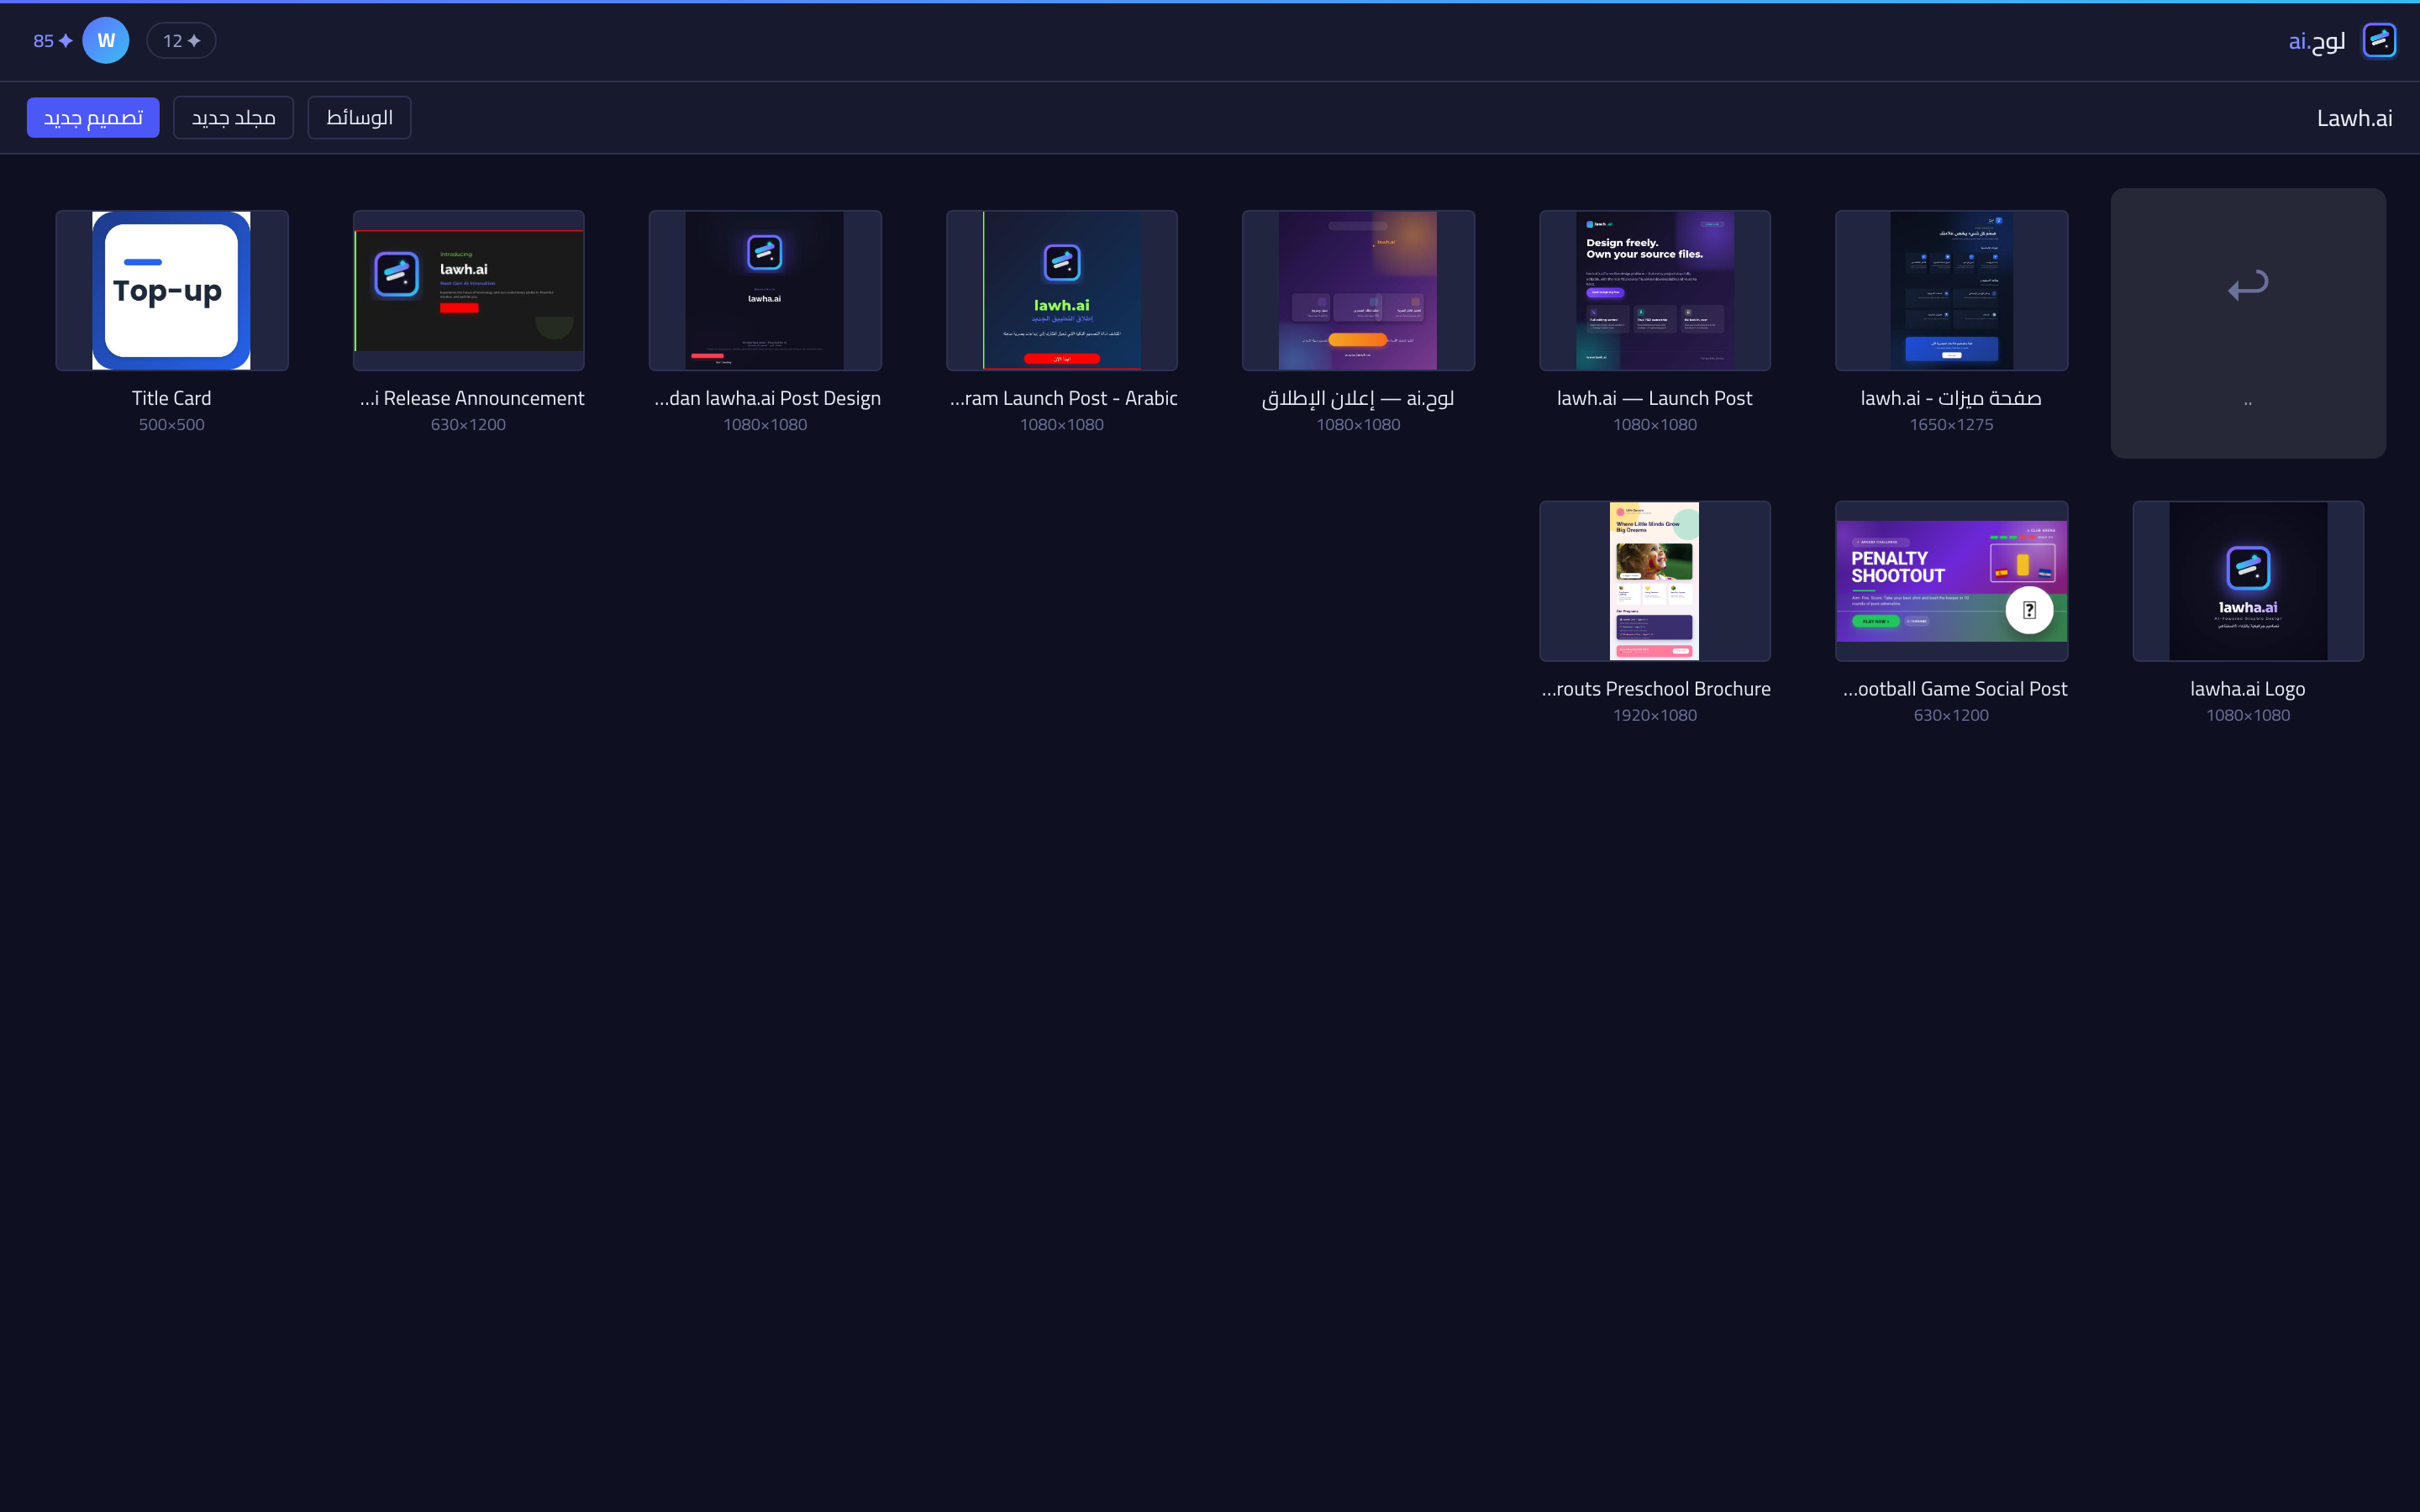
Task: Open the Release Announcement design thumbnail
Action: click(x=468, y=290)
